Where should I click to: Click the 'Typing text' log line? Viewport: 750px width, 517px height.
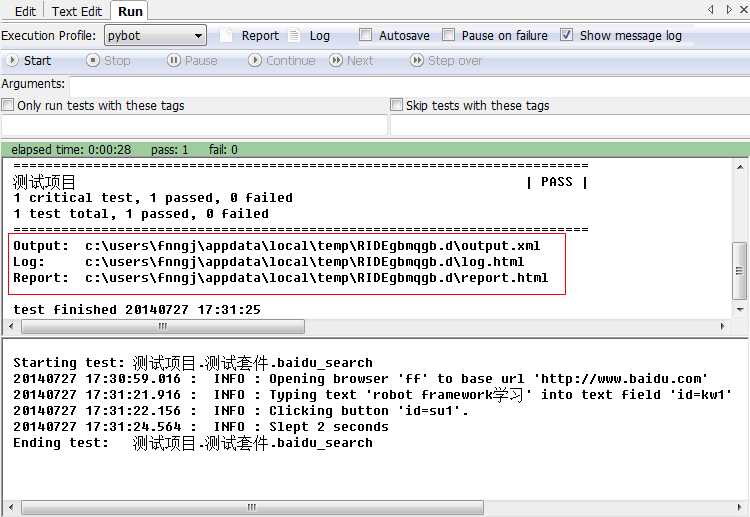(x=372, y=395)
